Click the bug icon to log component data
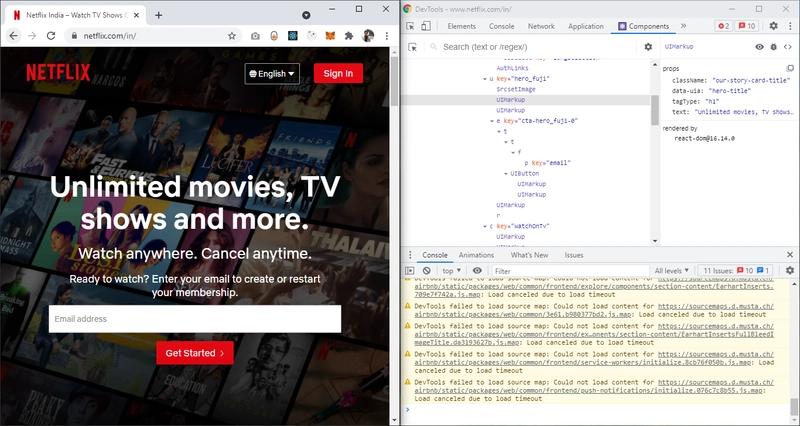This screenshot has width=800, height=426. coord(773,47)
